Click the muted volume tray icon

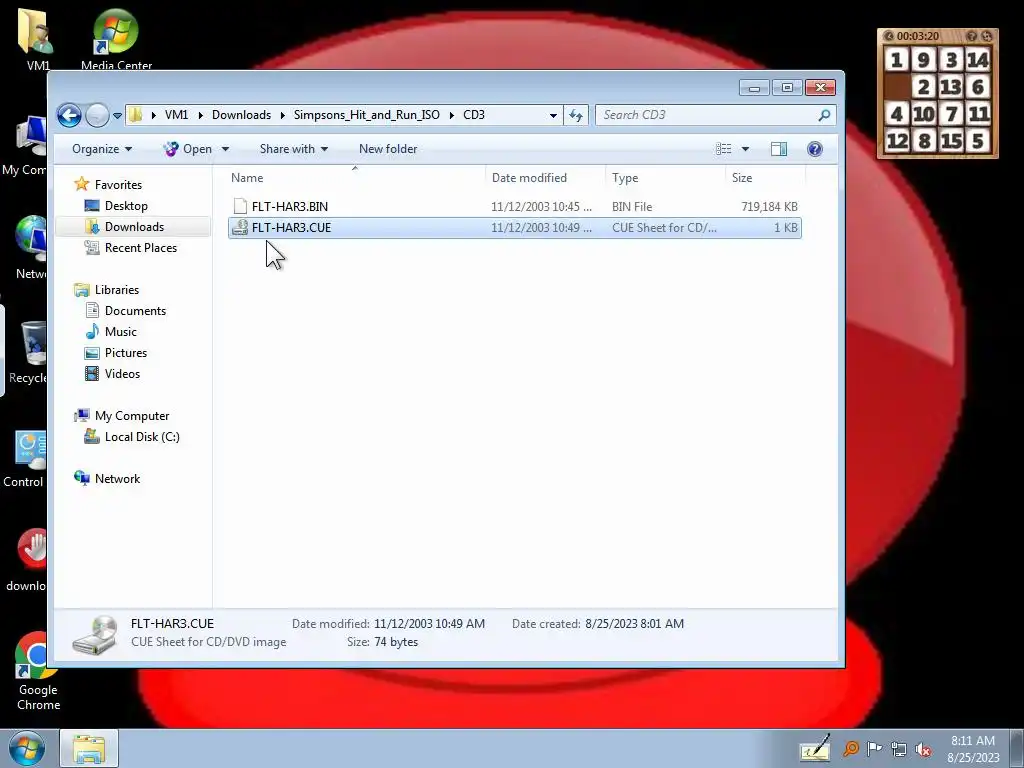click(923, 749)
